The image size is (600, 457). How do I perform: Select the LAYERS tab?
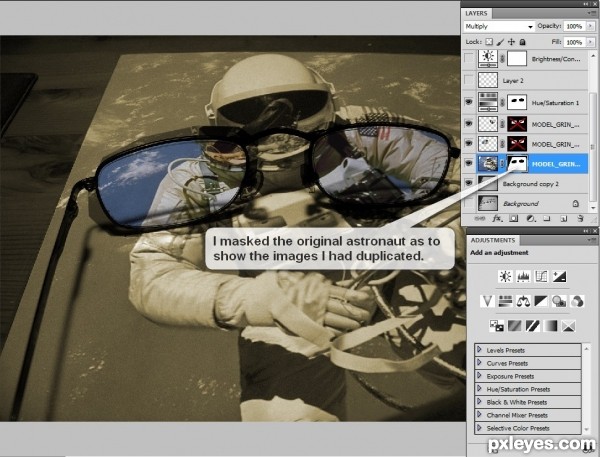tap(476, 13)
